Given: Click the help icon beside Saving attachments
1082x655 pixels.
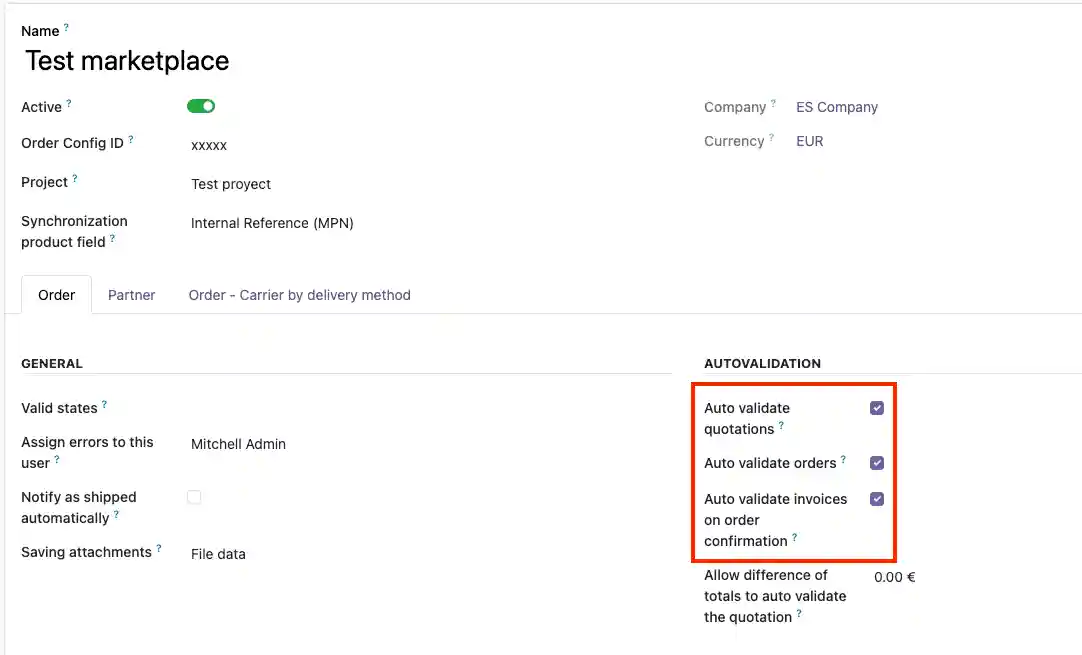Looking at the screenshot, I should [159, 549].
